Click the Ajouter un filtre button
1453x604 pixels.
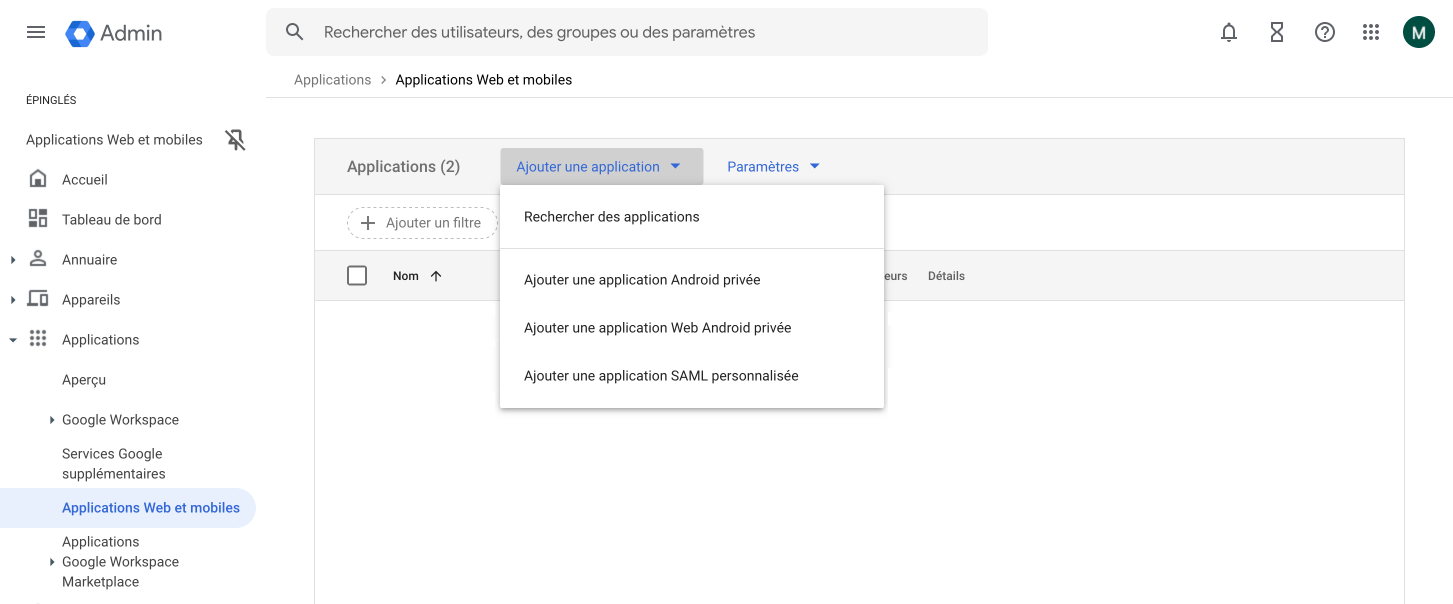click(422, 223)
